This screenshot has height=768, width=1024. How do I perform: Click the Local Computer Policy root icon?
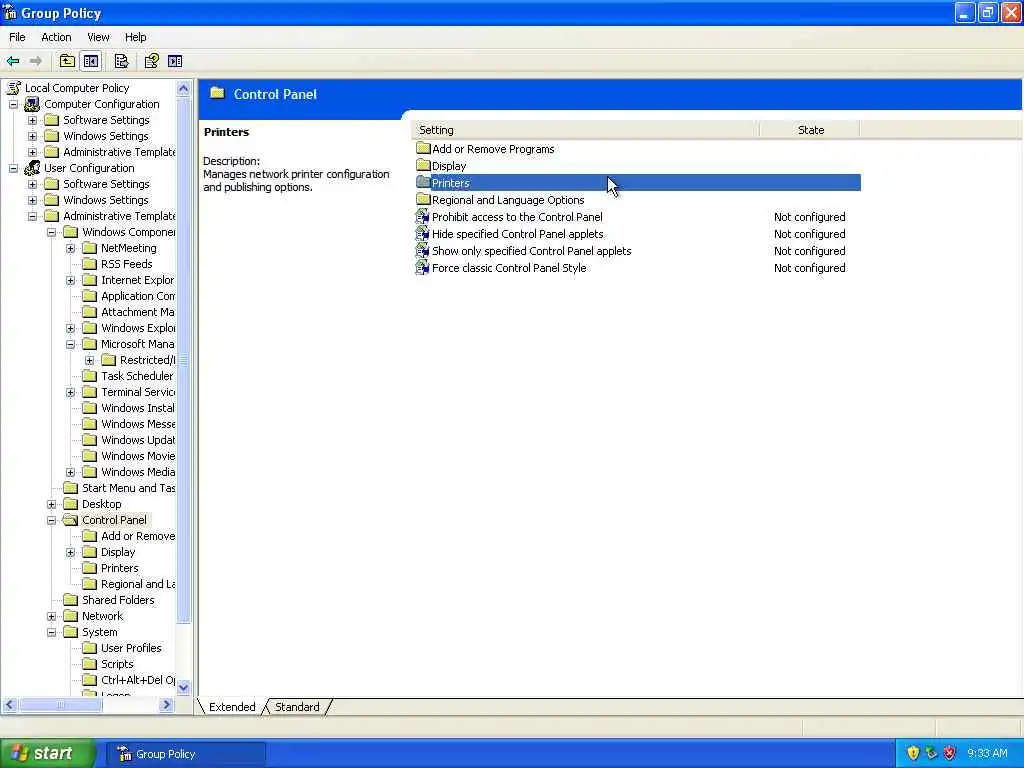[x=14, y=88]
